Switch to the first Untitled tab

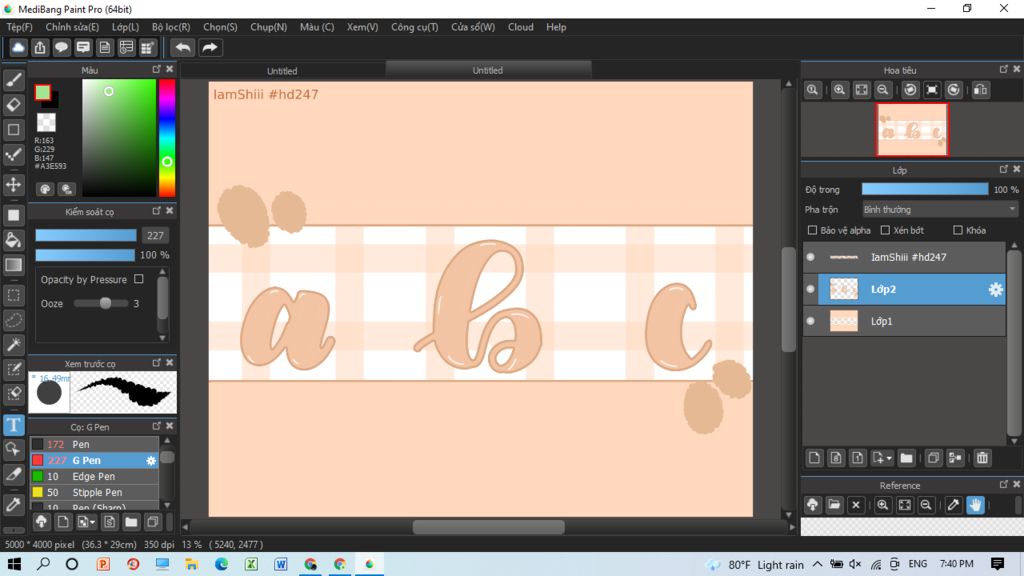[x=282, y=71]
